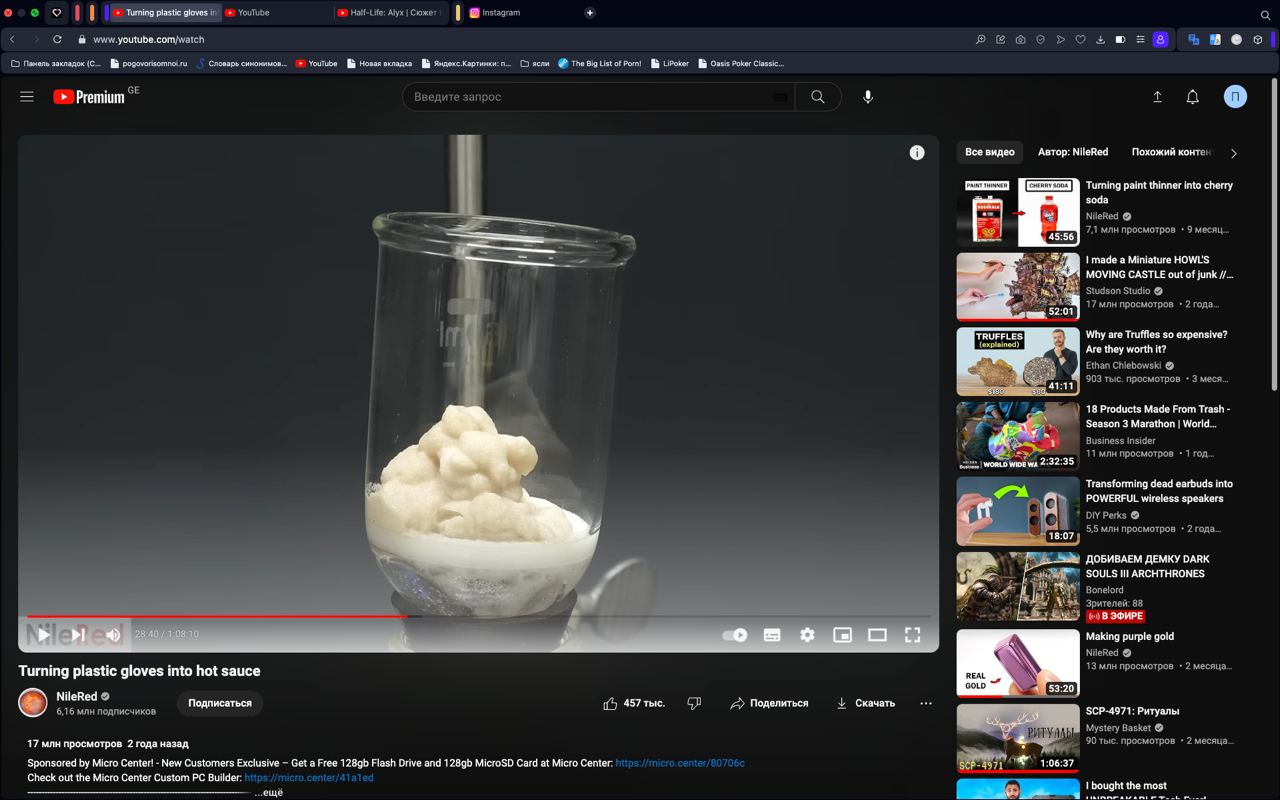Toggle subtitles in the video player
This screenshot has width=1280, height=800.
(x=772, y=635)
